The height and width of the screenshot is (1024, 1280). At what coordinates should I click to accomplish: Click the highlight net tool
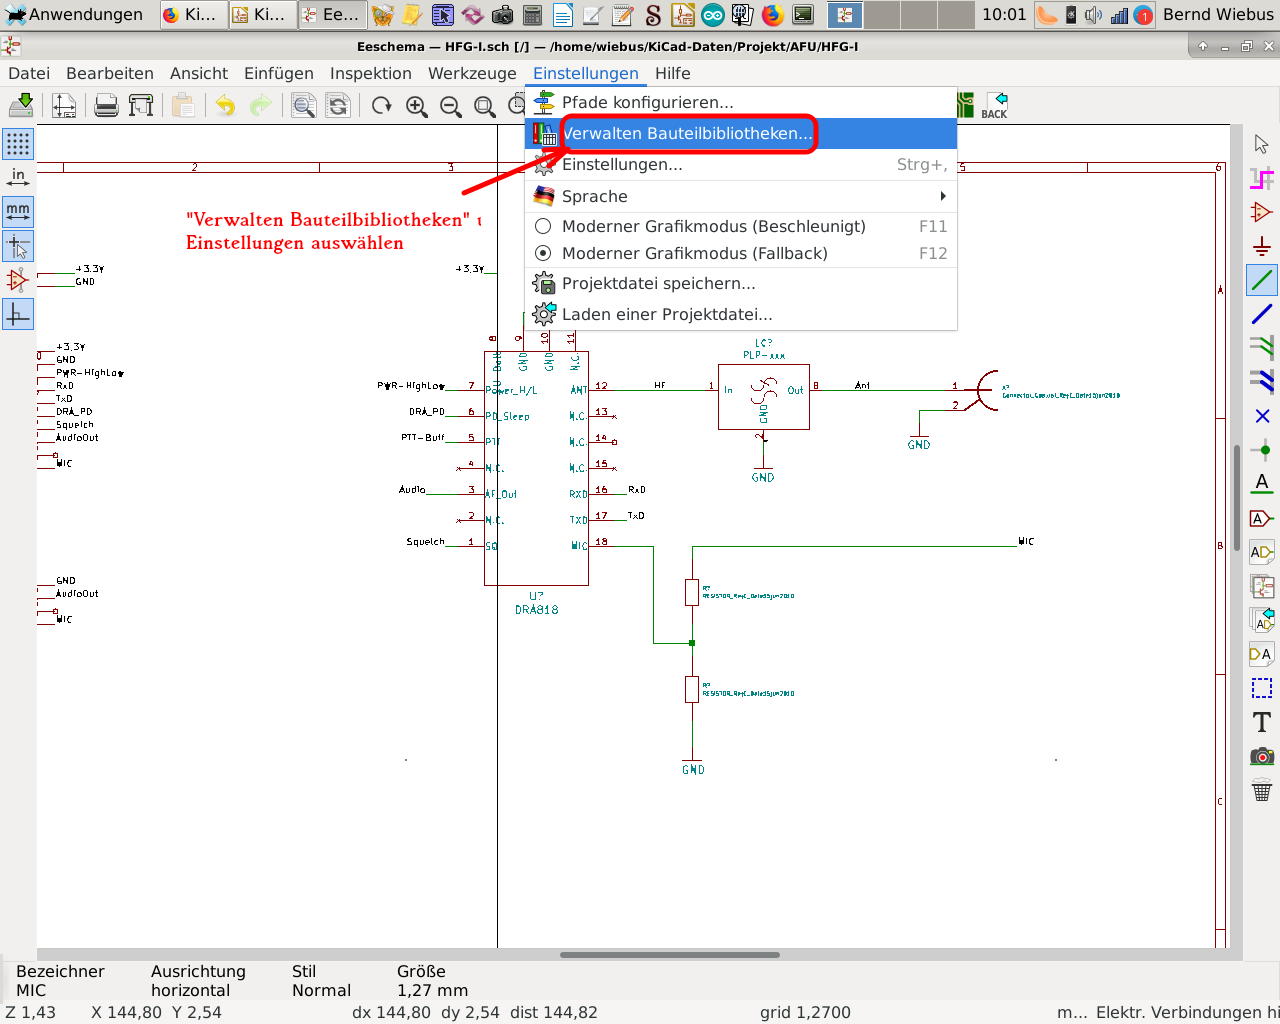1262,179
